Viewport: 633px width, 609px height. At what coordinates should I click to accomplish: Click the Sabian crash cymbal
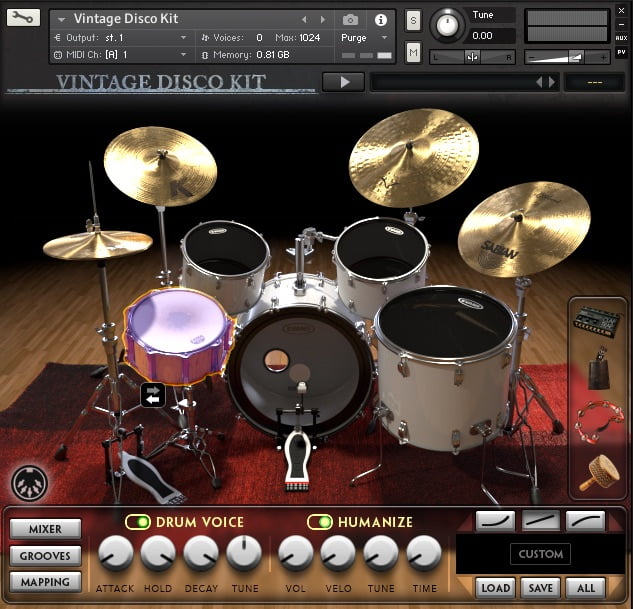(524, 229)
